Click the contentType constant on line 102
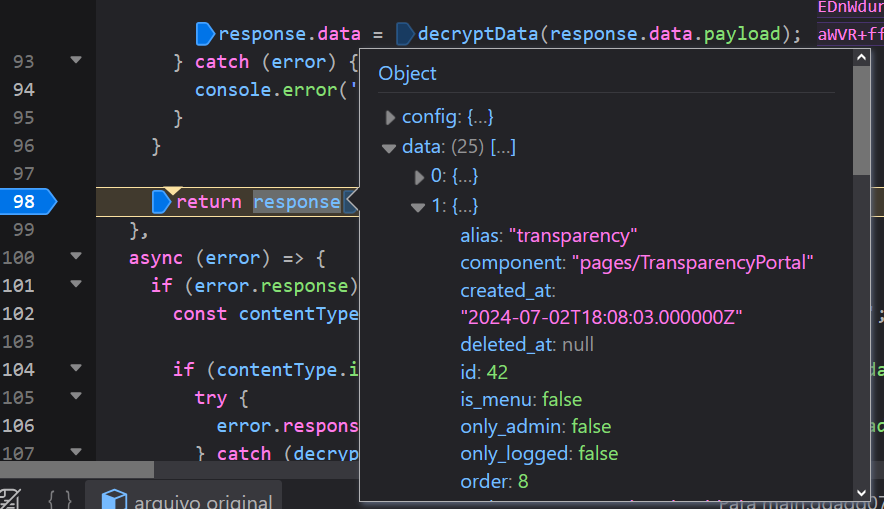The height and width of the screenshot is (509, 884). 298,314
